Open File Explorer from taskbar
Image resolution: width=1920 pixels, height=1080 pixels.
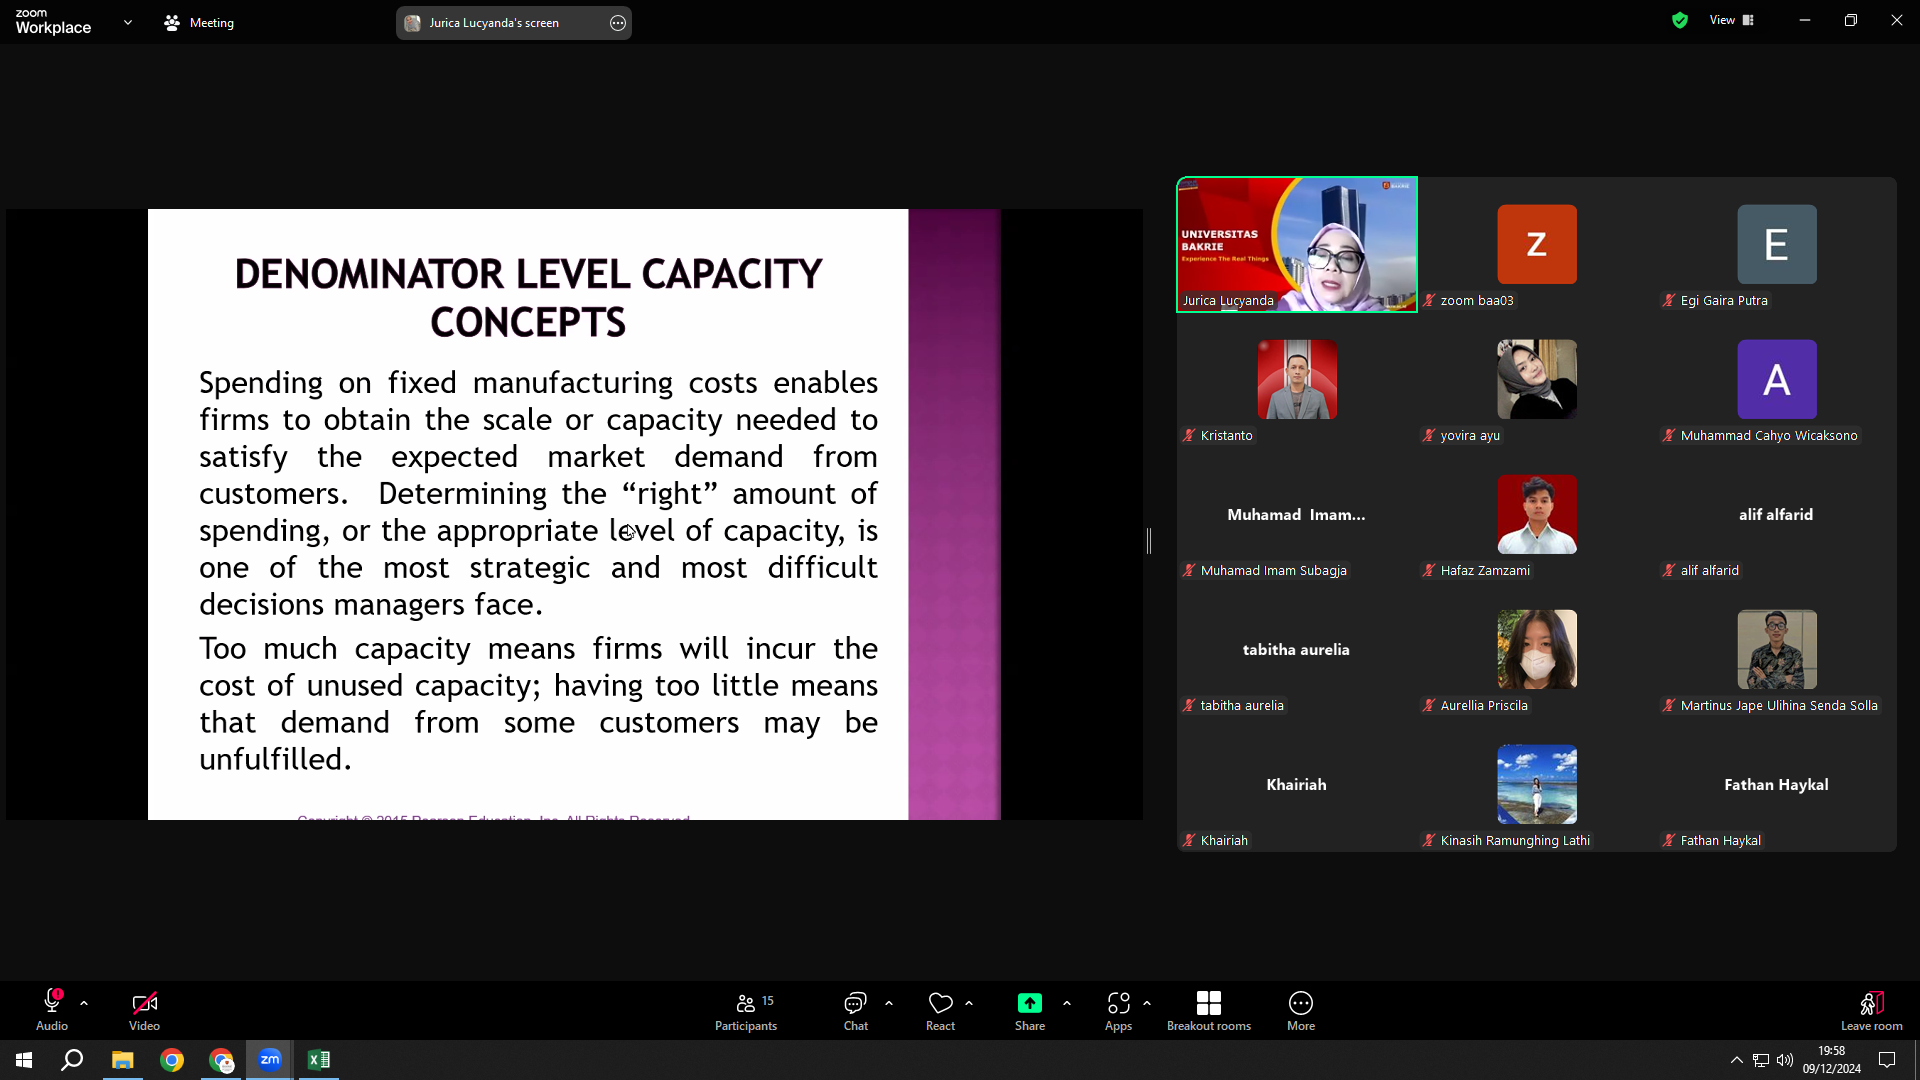[122, 1060]
